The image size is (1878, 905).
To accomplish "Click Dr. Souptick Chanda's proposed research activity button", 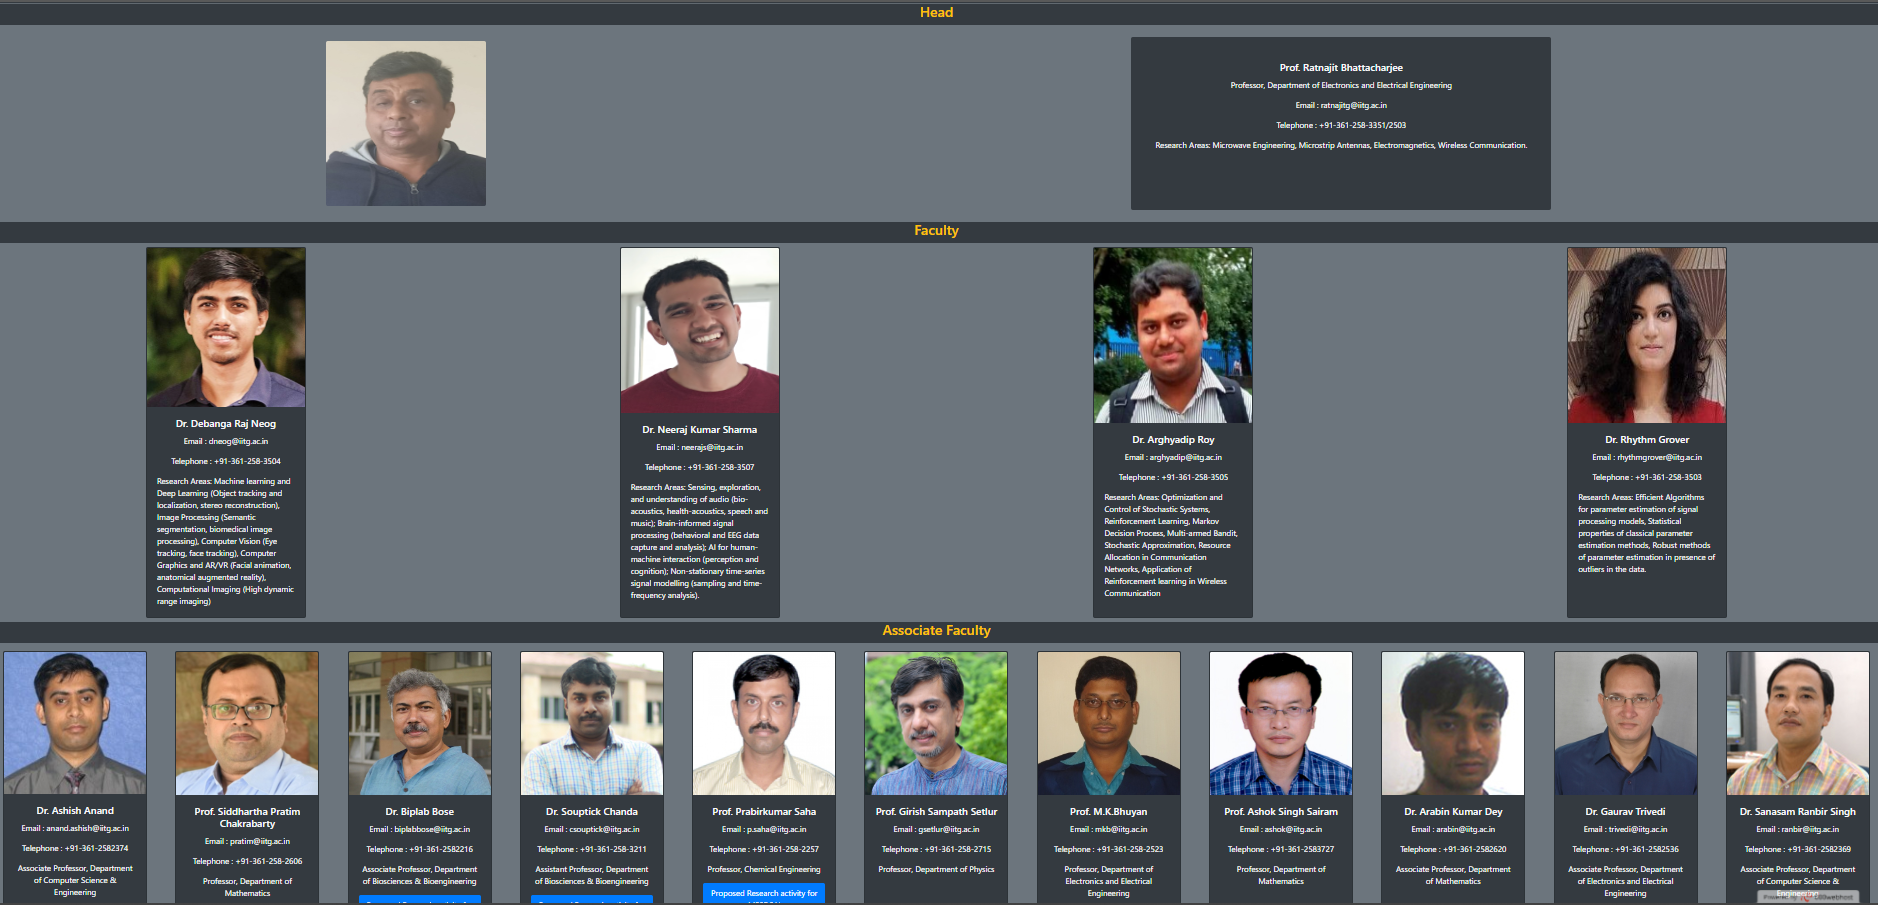I will 591,902.
